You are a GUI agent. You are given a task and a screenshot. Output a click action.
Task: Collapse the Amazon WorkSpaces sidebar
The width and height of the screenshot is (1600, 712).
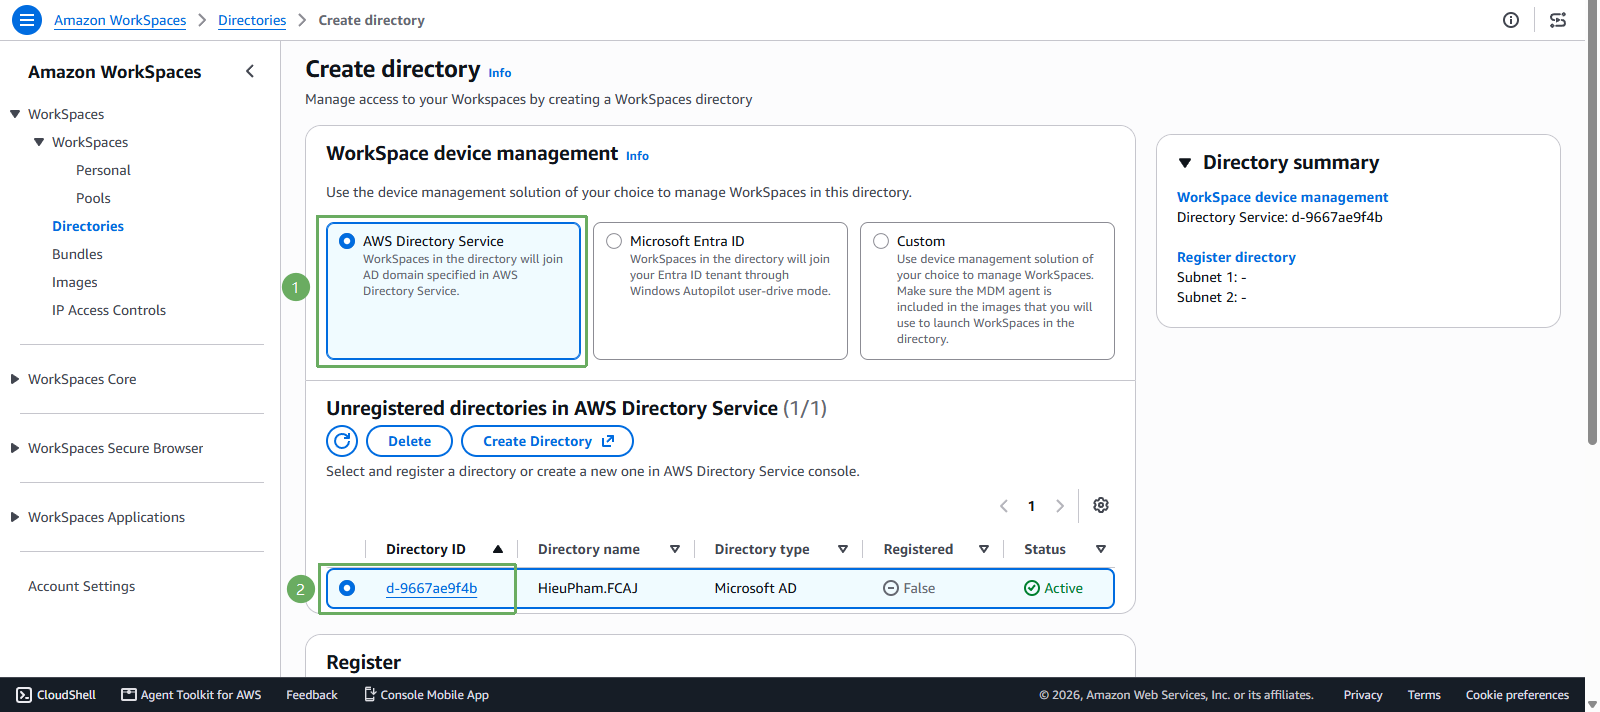[x=250, y=71]
